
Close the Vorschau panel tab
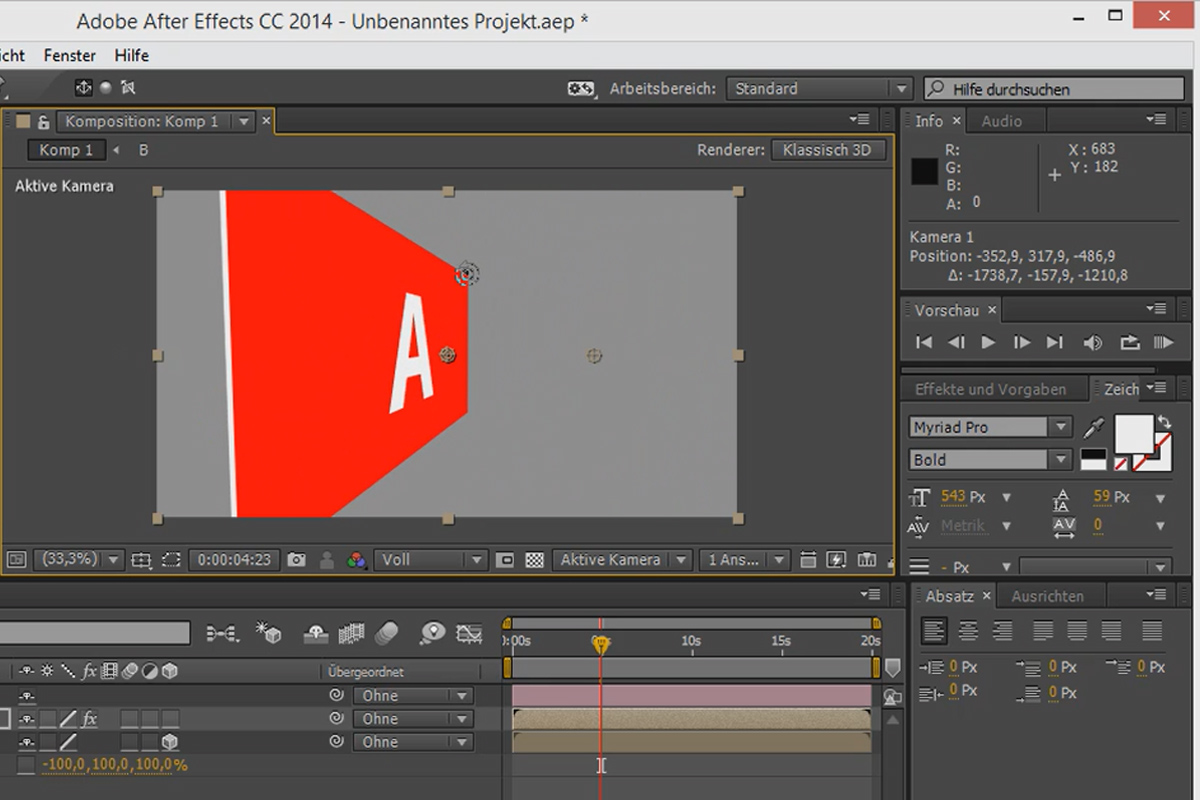point(992,311)
